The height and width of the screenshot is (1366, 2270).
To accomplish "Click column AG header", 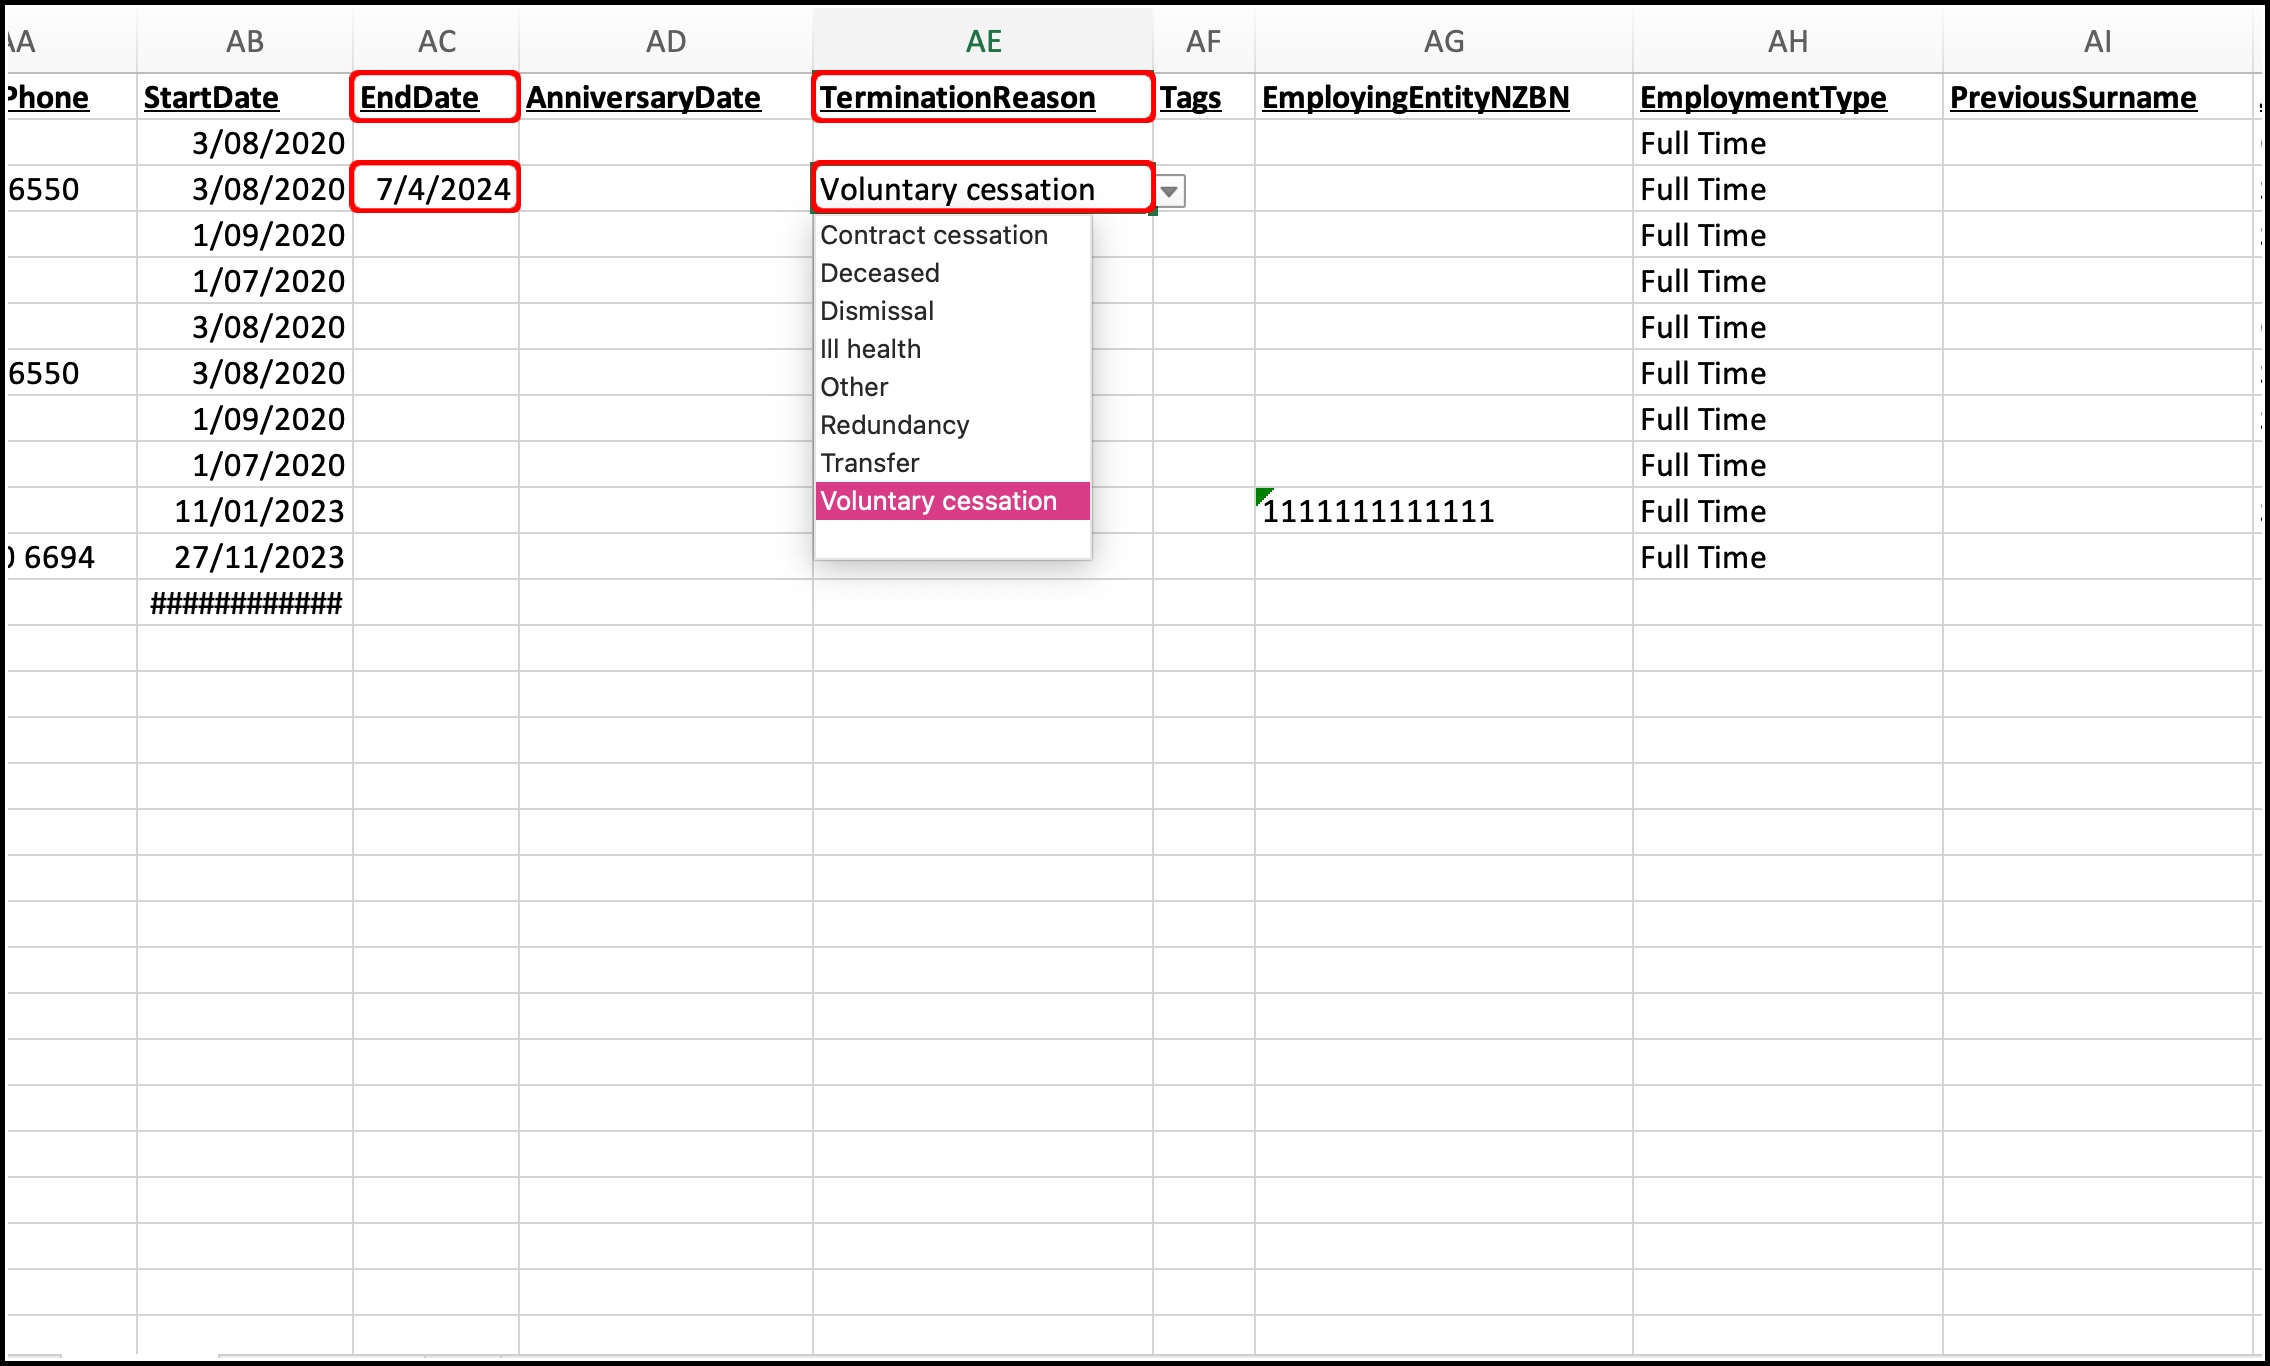I will point(1443,41).
